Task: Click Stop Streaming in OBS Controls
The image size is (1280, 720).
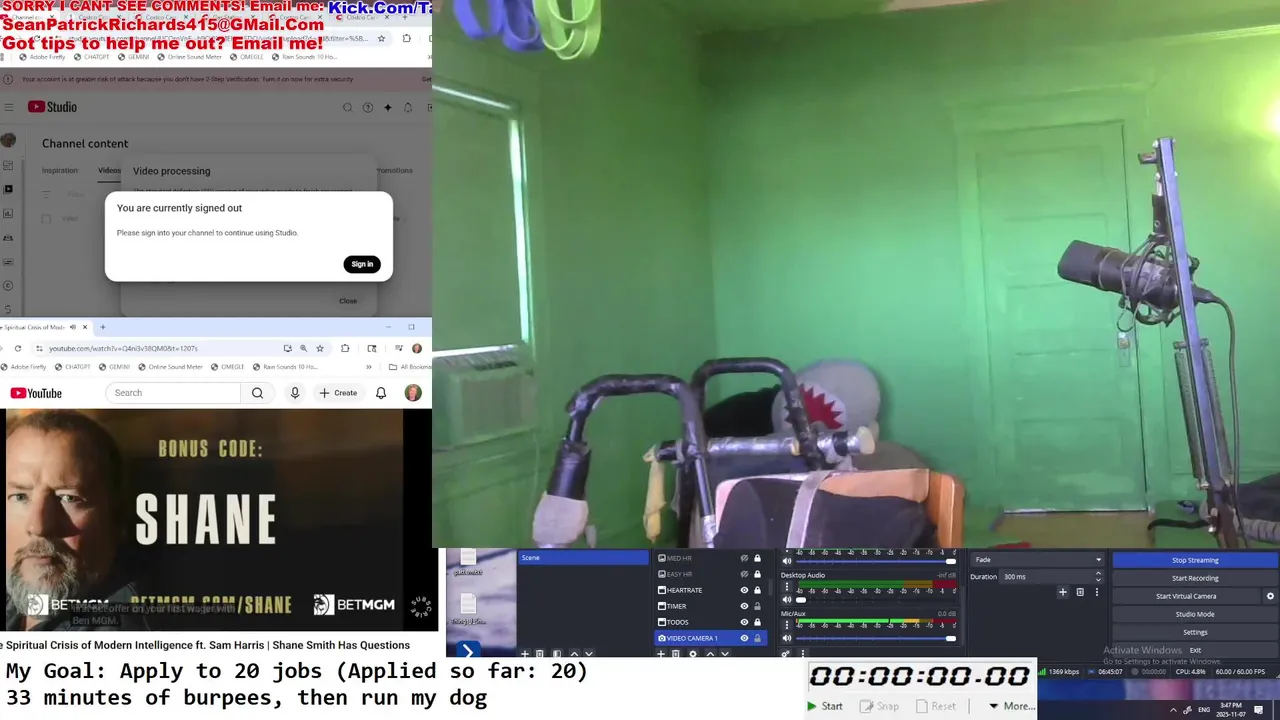Action: pyautogui.click(x=1195, y=560)
